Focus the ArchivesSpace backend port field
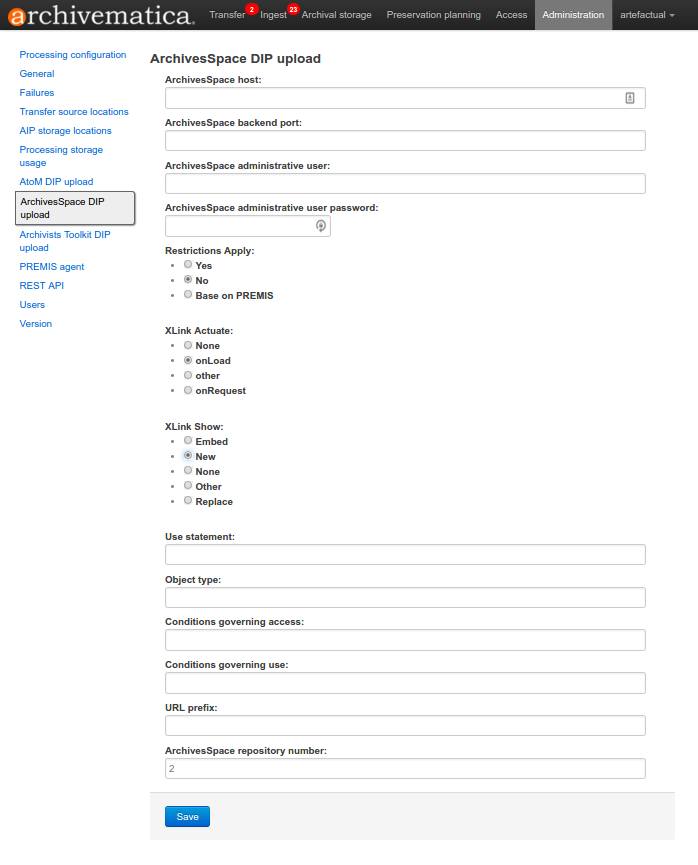Screen dimensions: 698x865 405,140
